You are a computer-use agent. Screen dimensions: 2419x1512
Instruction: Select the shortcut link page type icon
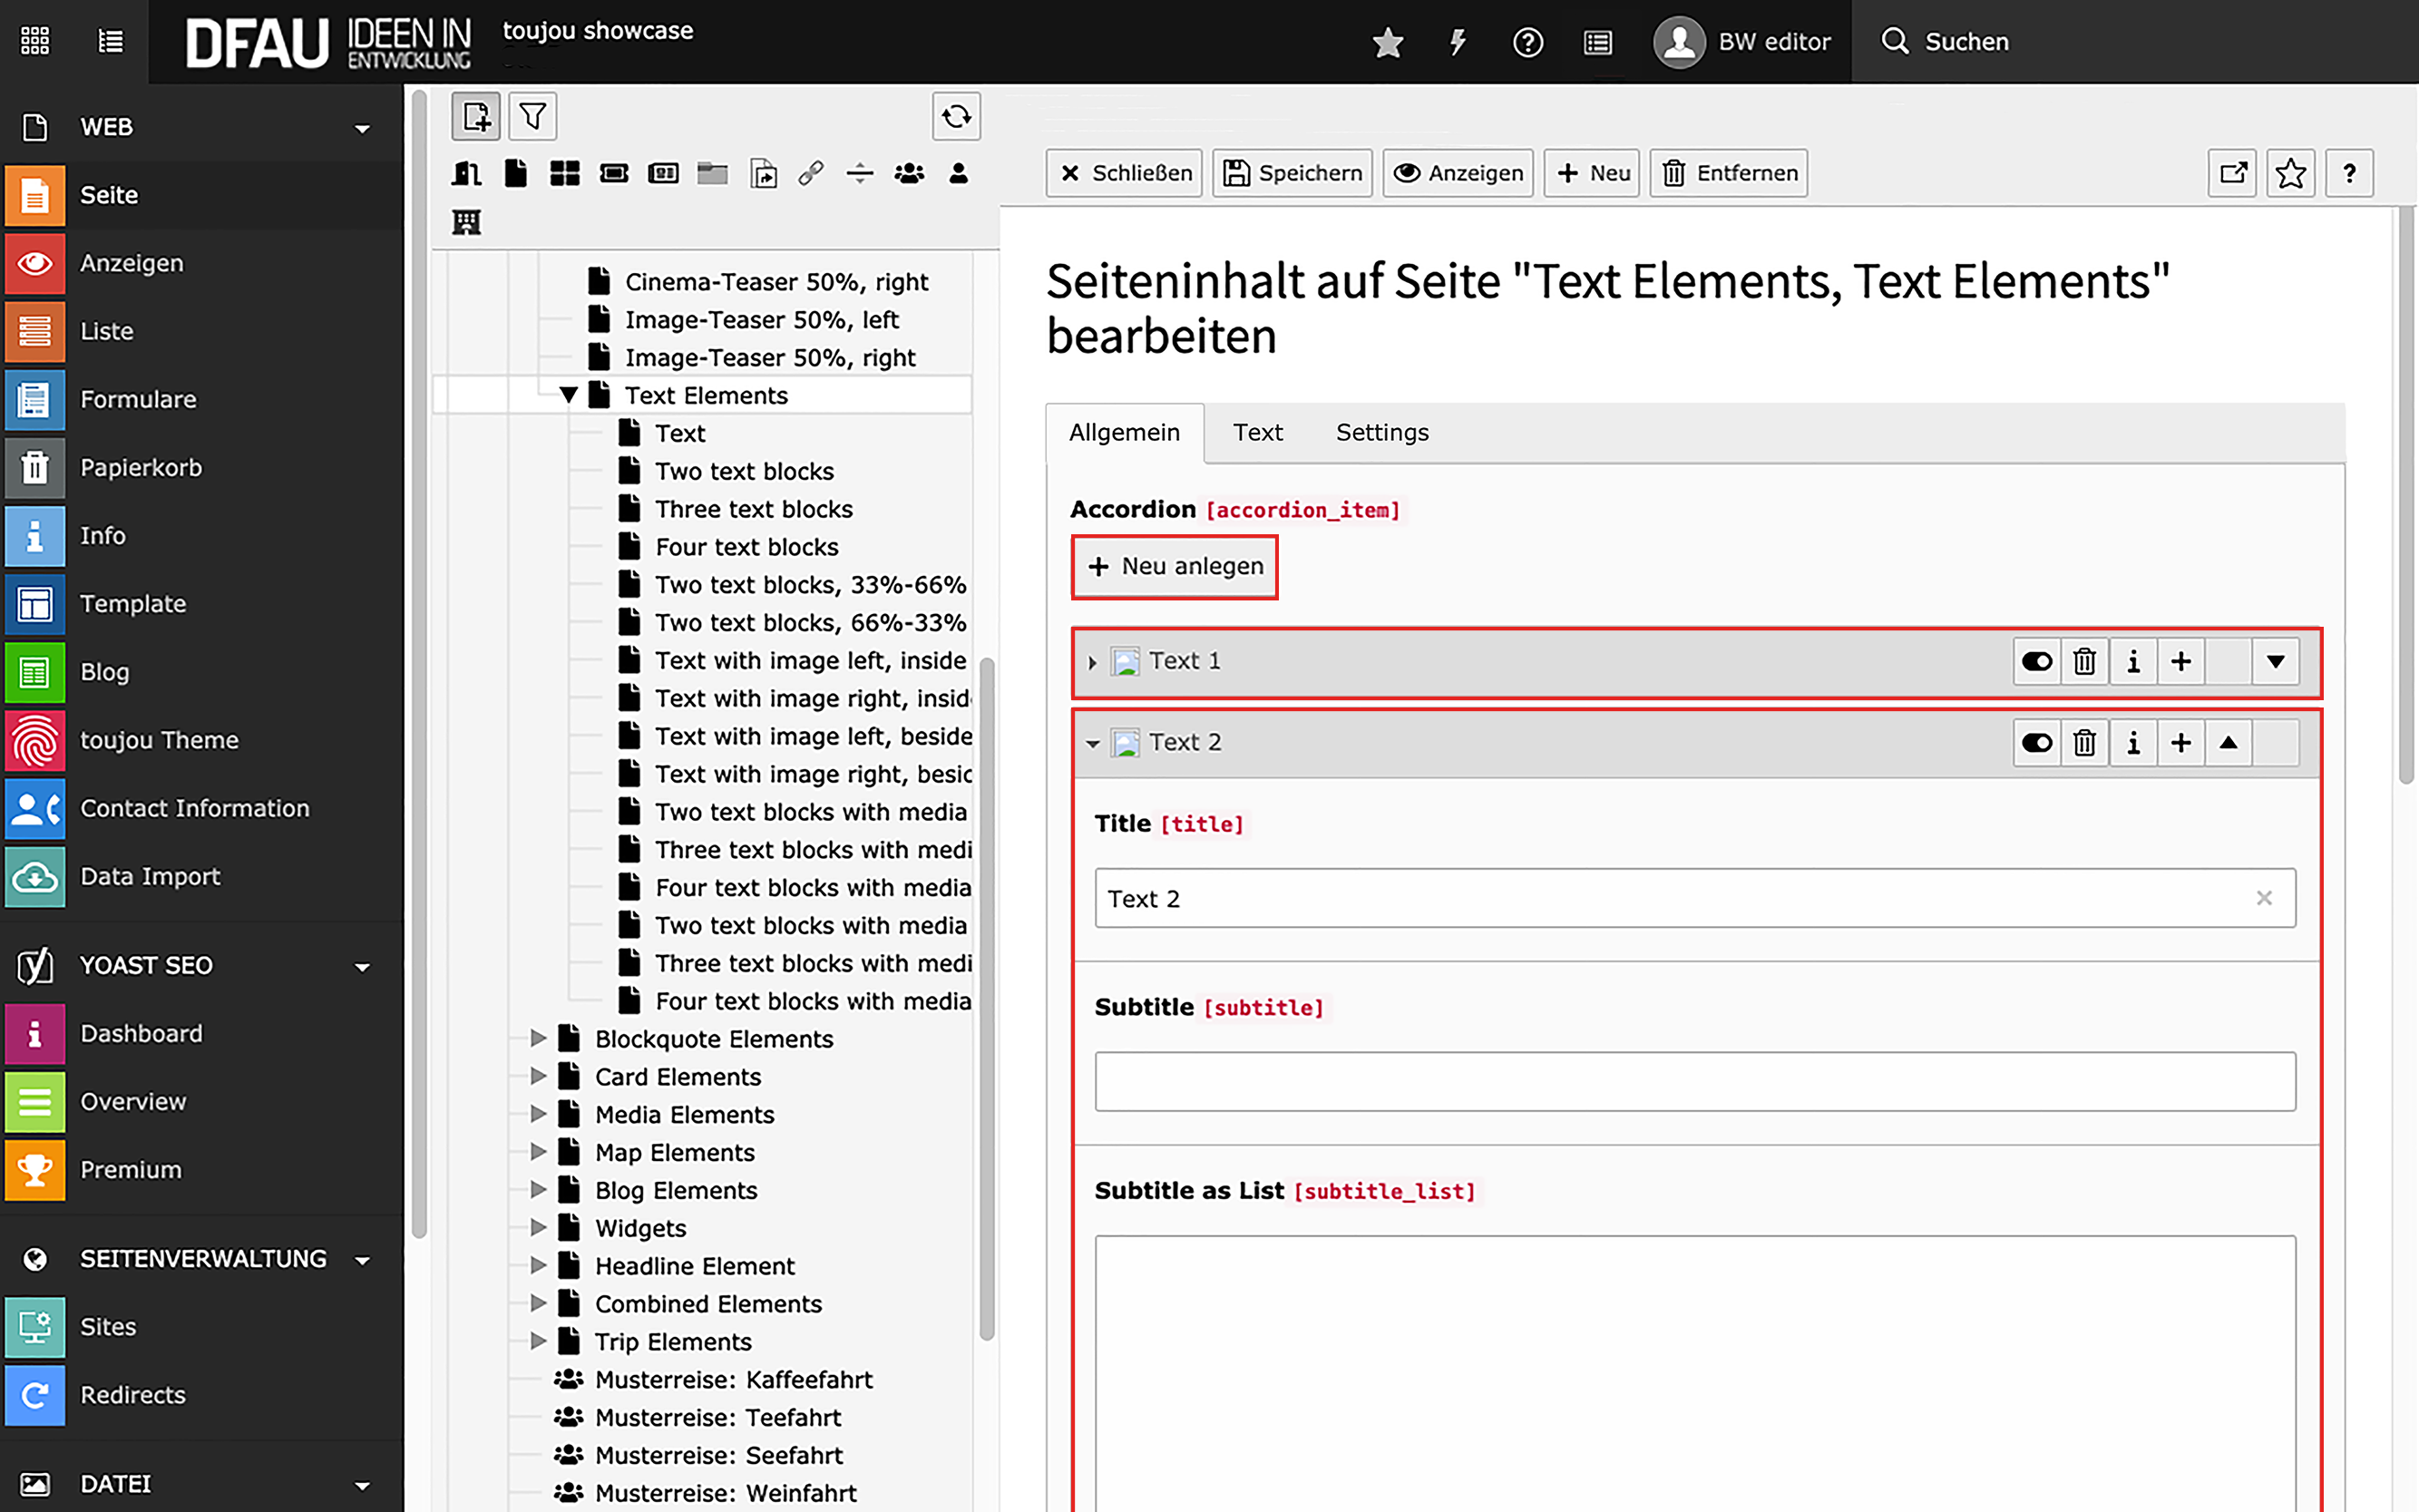[x=811, y=173]
